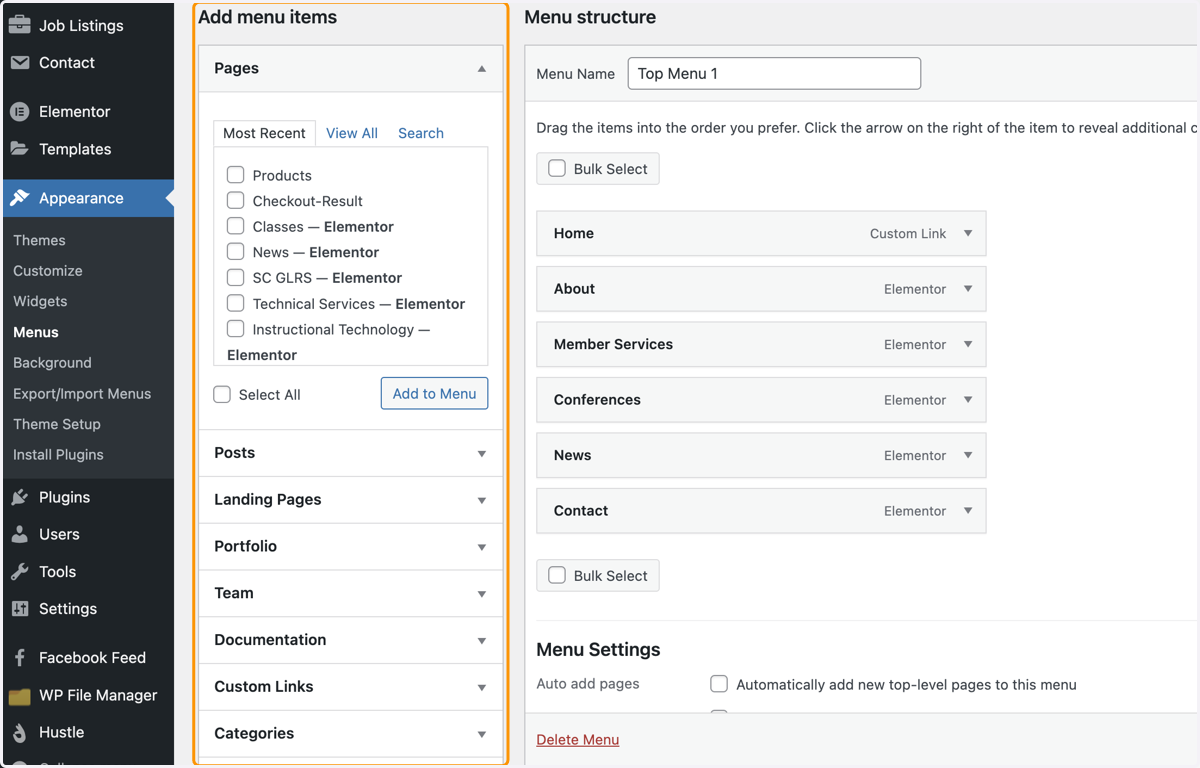
Task: Enable the top Bulk Select checkbox
Action: 557,169
